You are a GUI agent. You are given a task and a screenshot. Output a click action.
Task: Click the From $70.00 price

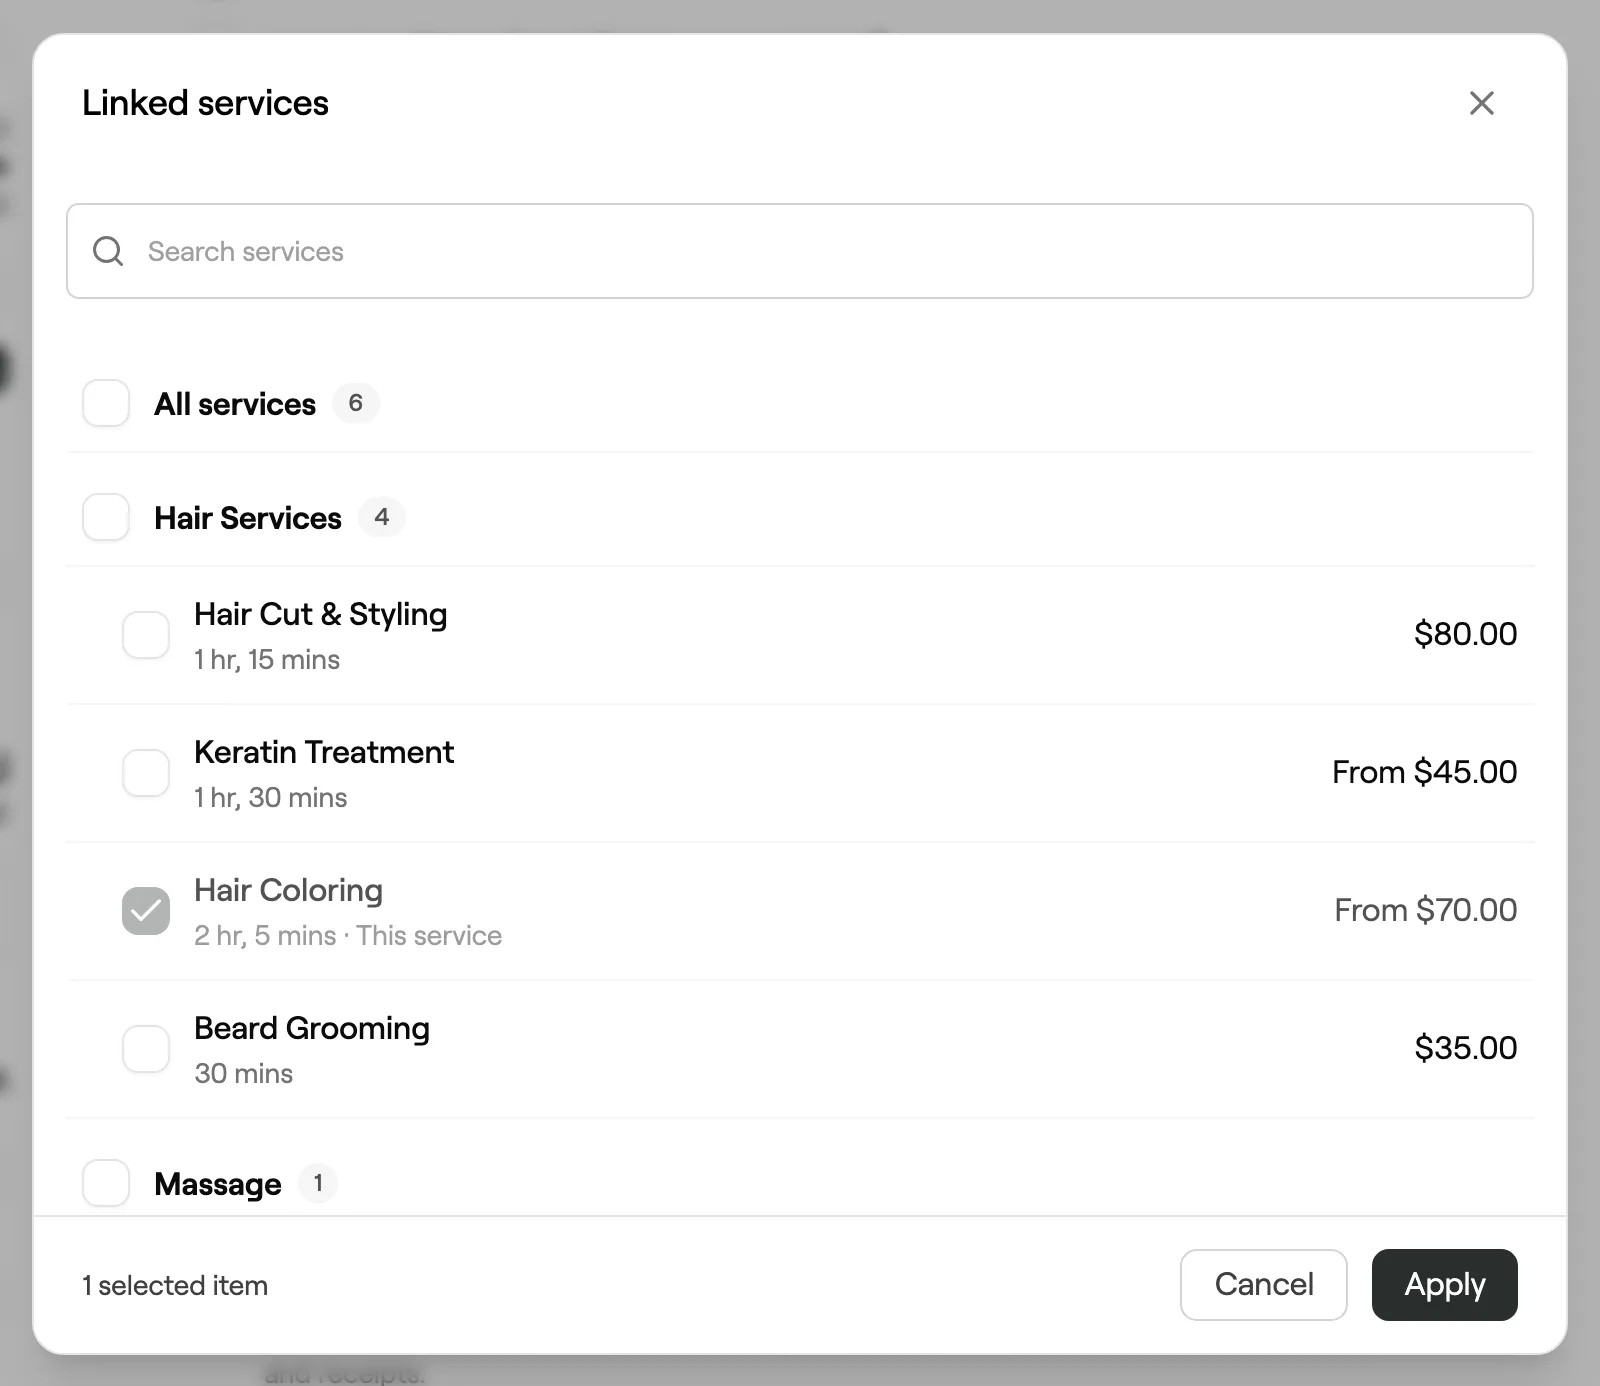pos(1426,910)
